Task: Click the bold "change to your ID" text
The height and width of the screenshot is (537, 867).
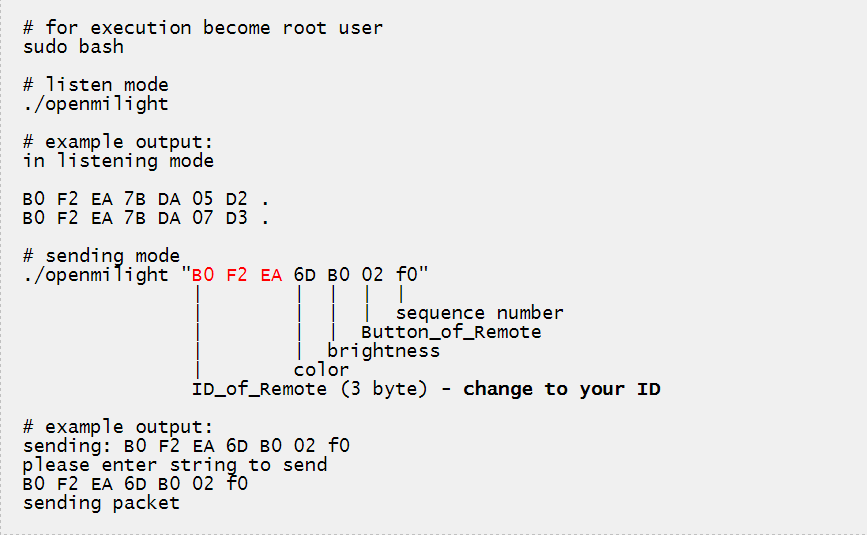Action: click(x=561, y=389)
